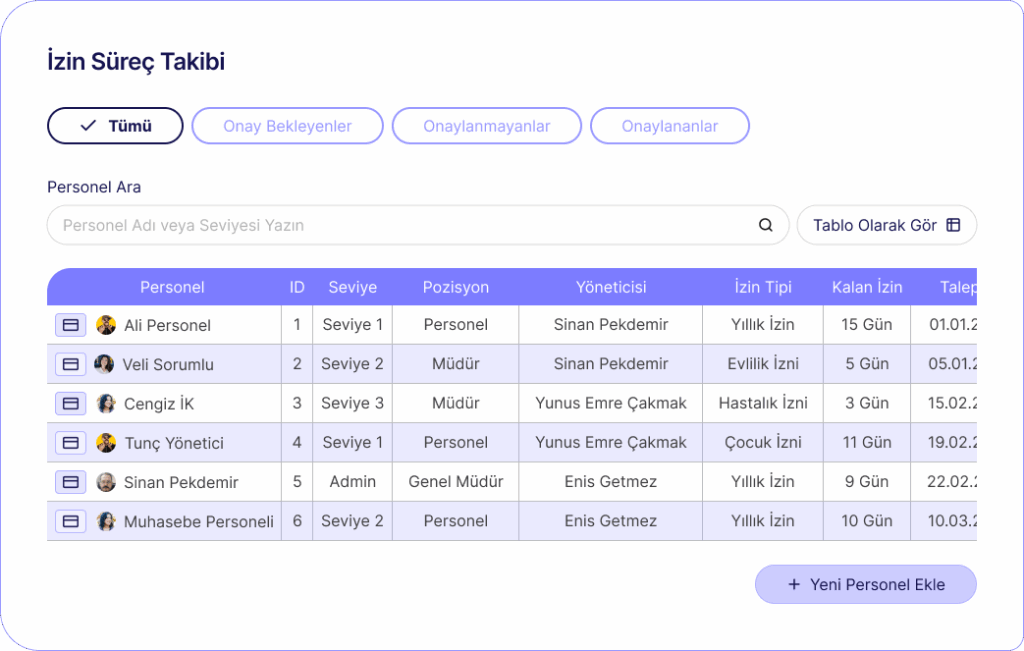
Task: Switch to Onaylananlar filter
Action: click(x=669, y=126)
